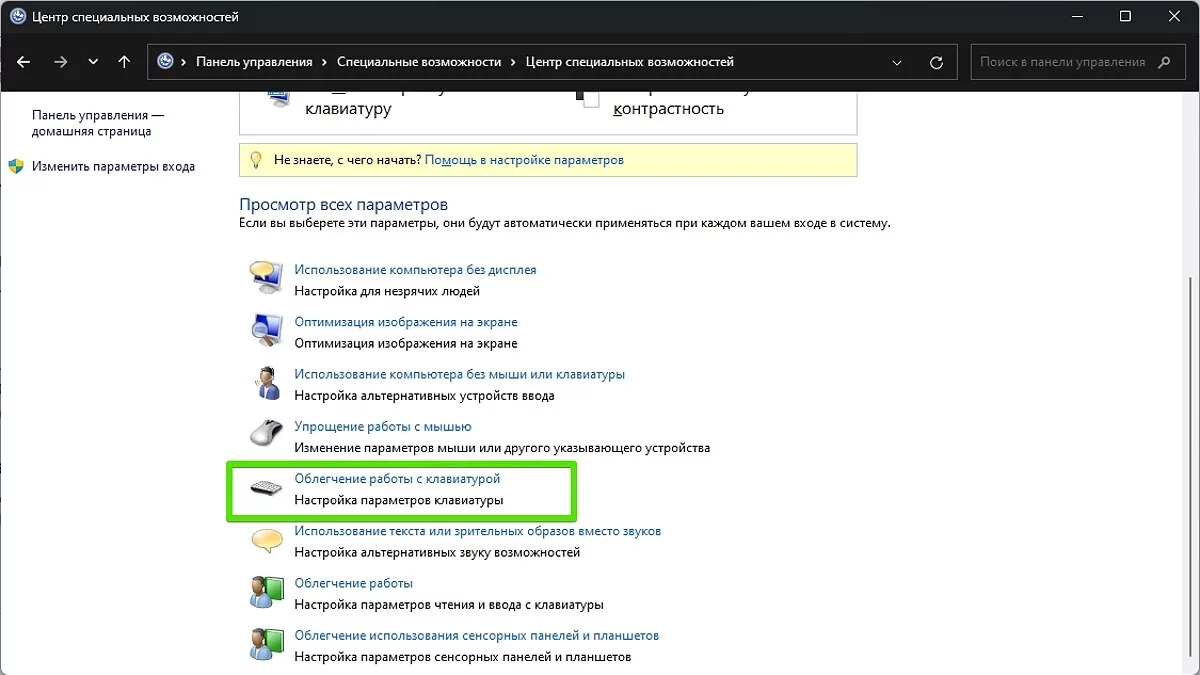Click Изменить параметры входа in sidebar
This screenshot has height=675, width=1200.
113,167
